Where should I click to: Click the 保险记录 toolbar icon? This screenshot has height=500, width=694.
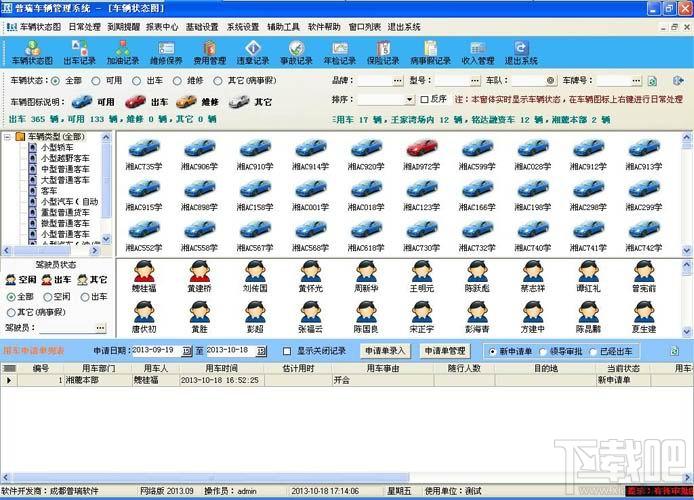click(386, 53)
